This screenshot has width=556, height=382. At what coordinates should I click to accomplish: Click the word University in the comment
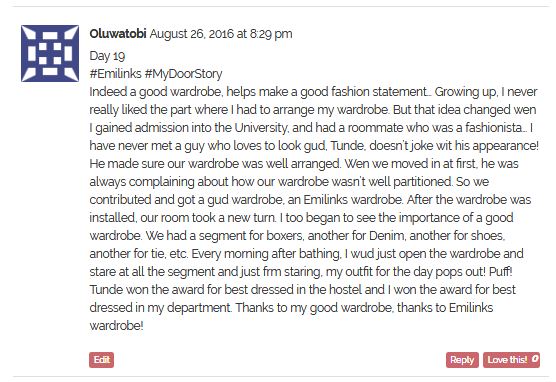(x=260, y=128)
